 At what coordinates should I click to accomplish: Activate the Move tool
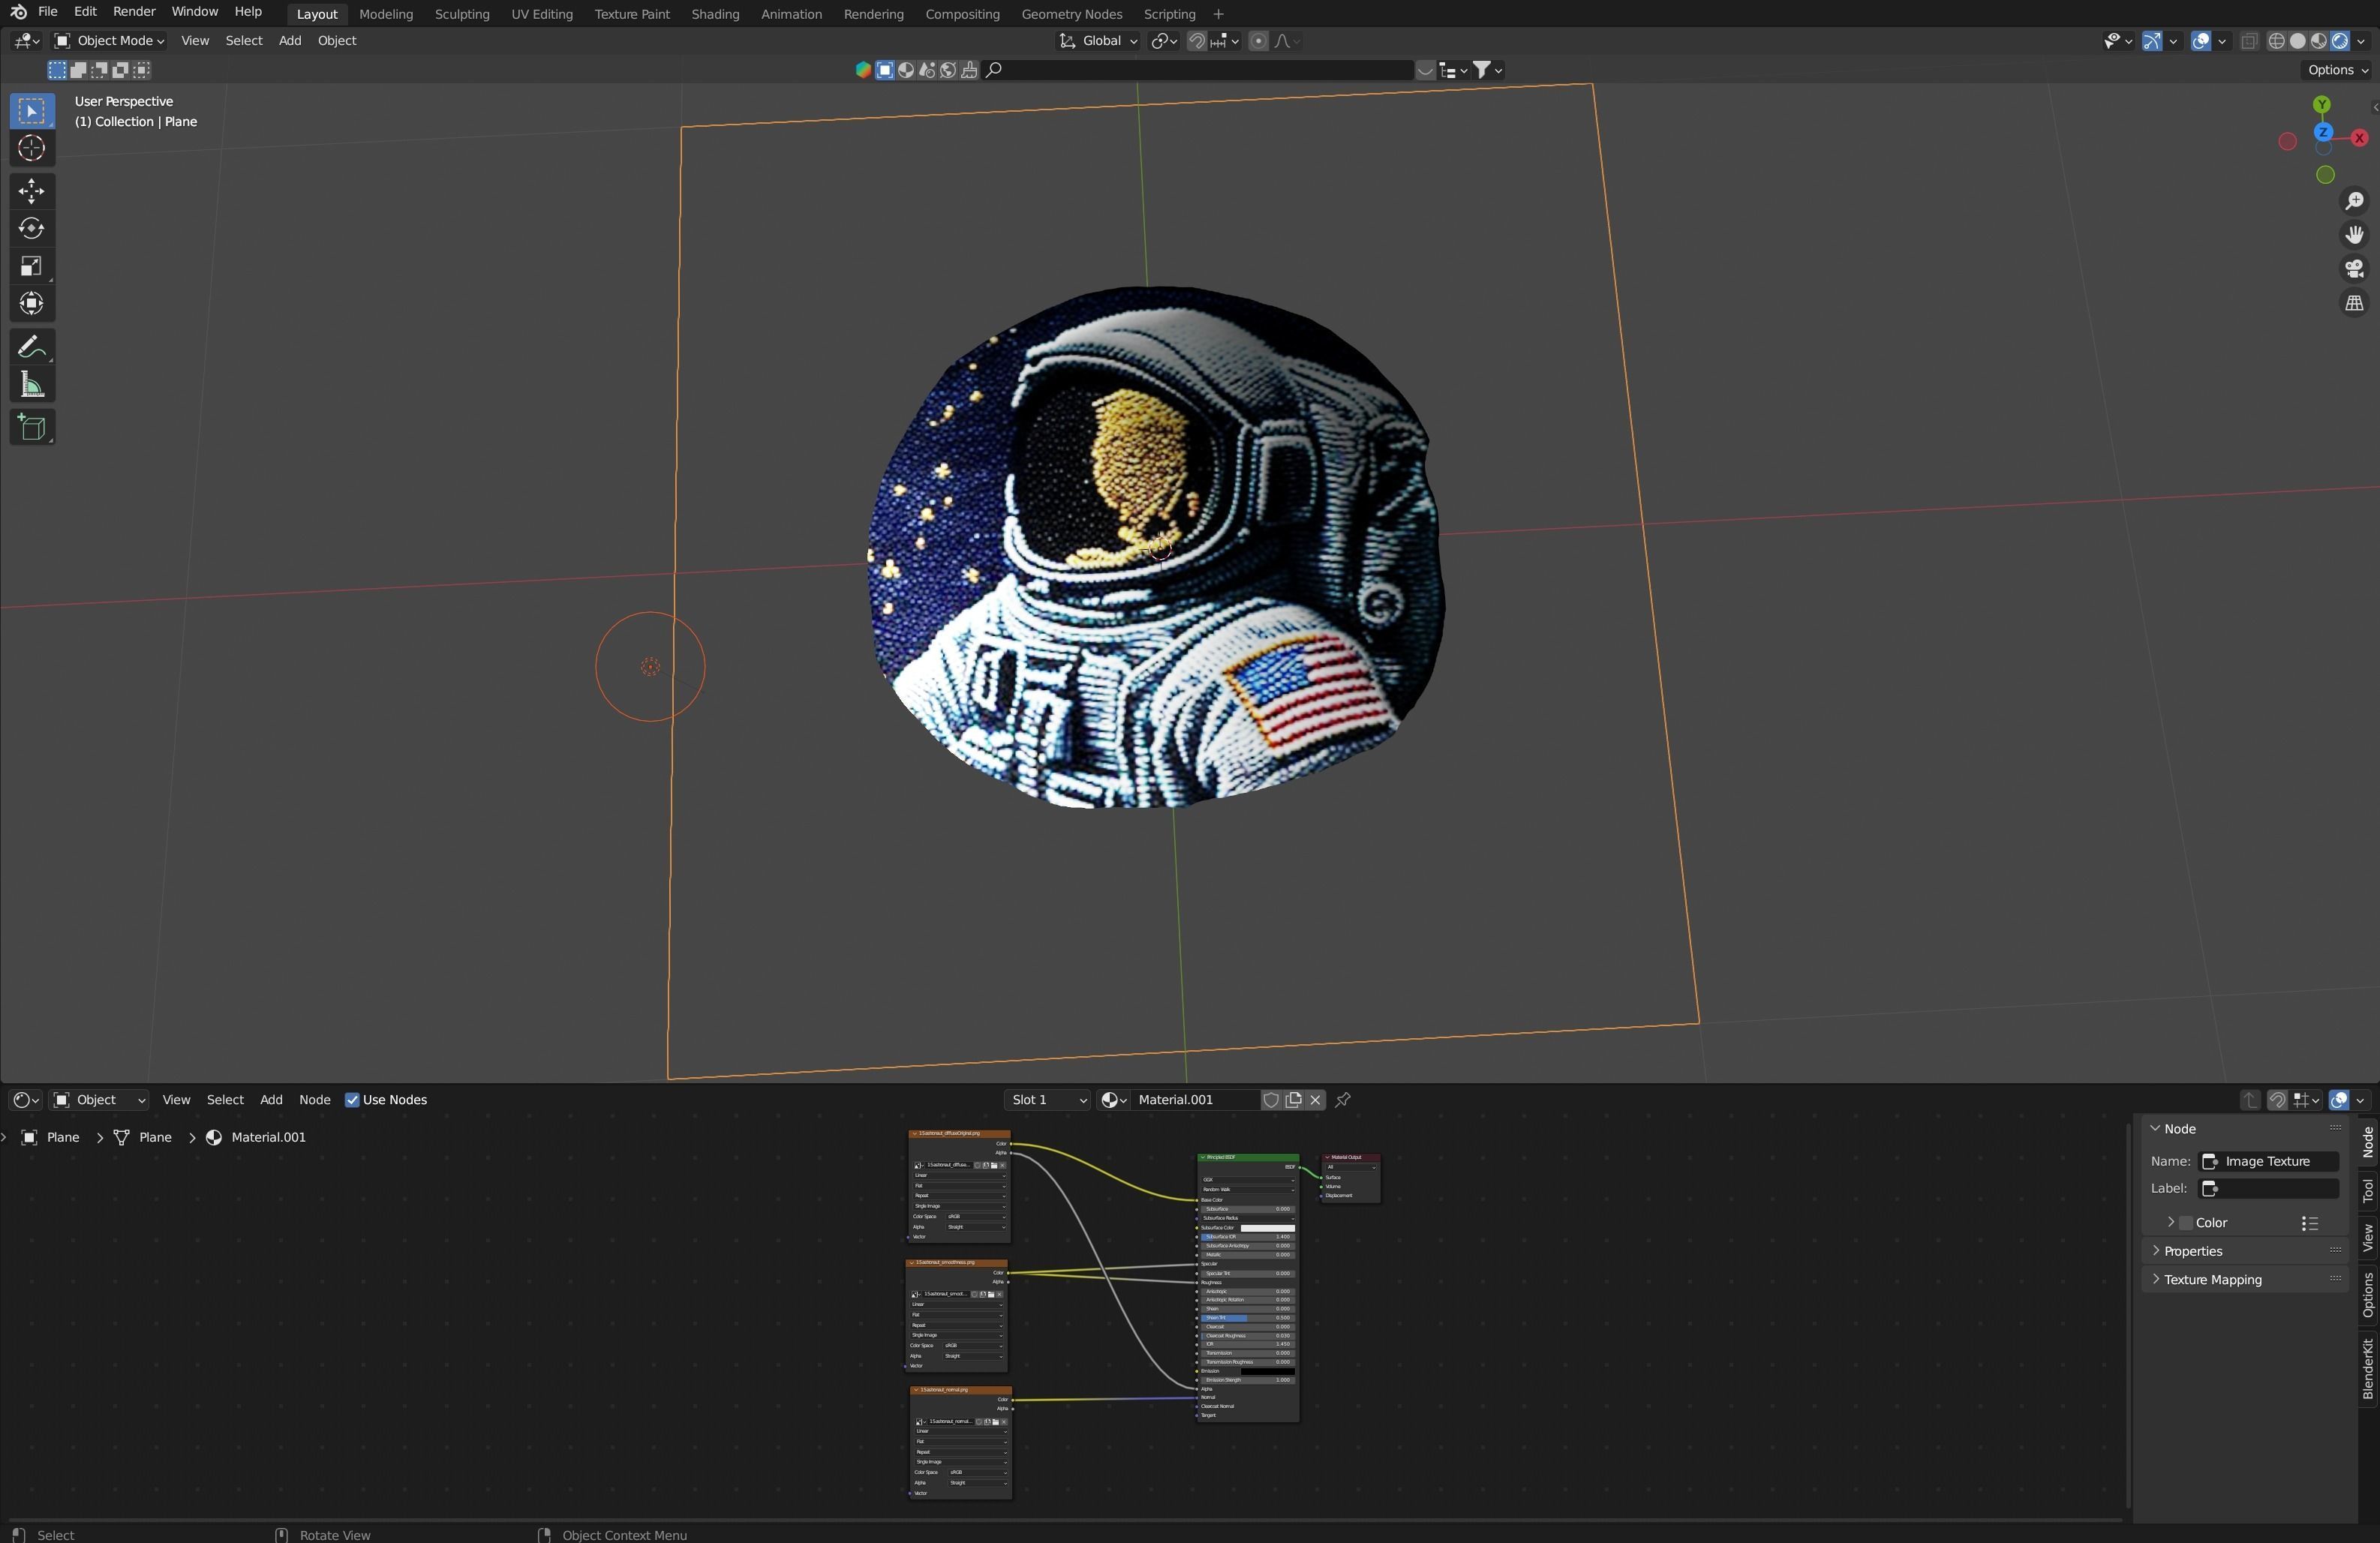[x=31, y=191]
